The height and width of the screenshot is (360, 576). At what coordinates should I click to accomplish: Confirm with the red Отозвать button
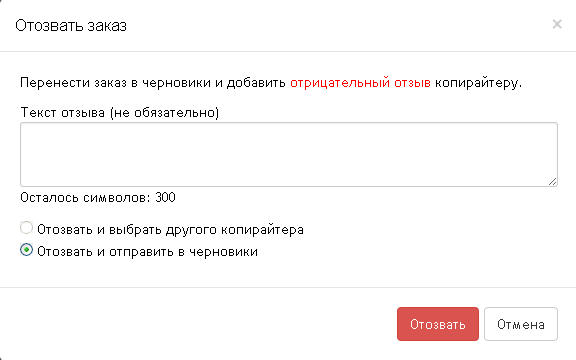(x=438, y=324)
